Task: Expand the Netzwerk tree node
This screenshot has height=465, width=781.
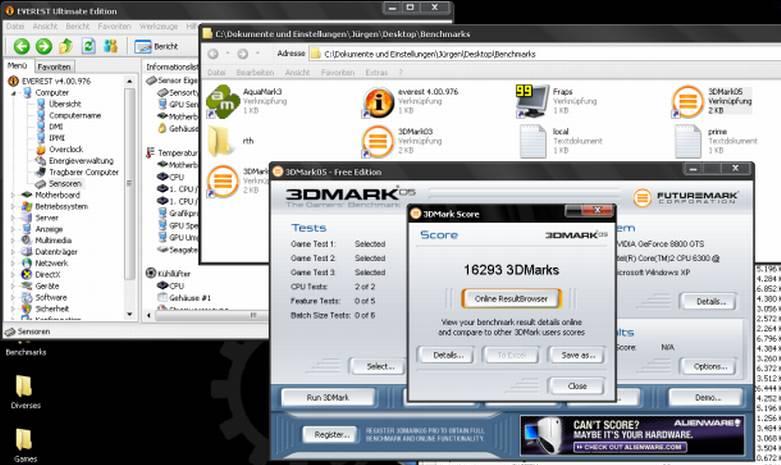Action: (13, 263)
